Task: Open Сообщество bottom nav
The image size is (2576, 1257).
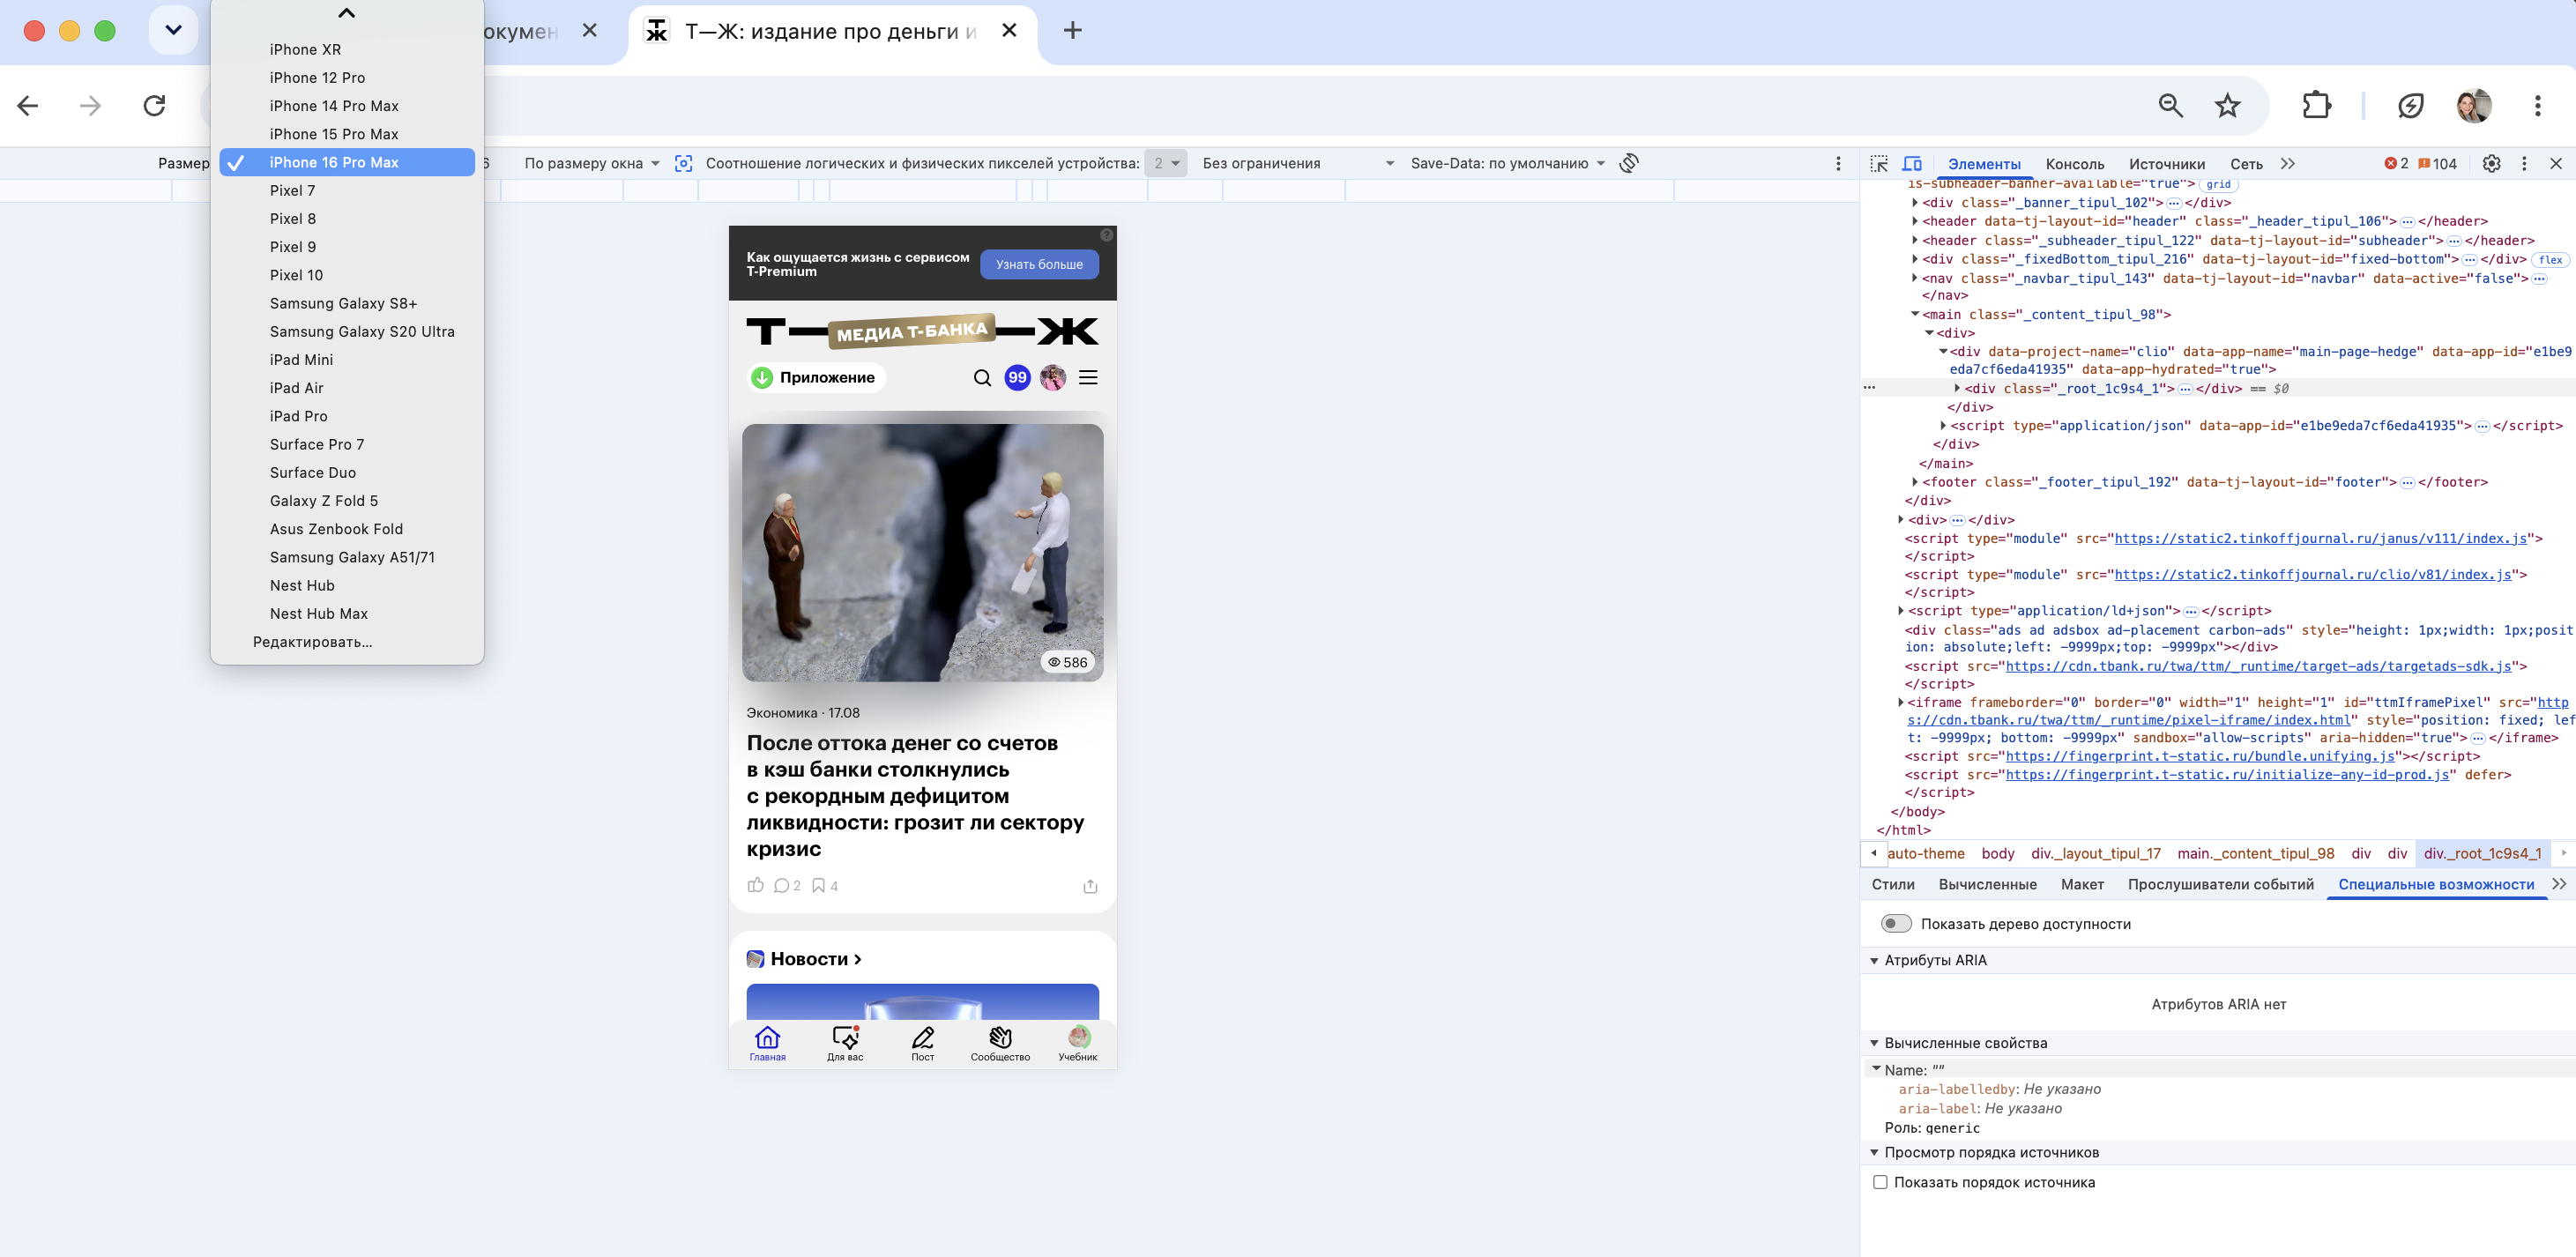Action: point(1000,1043)
